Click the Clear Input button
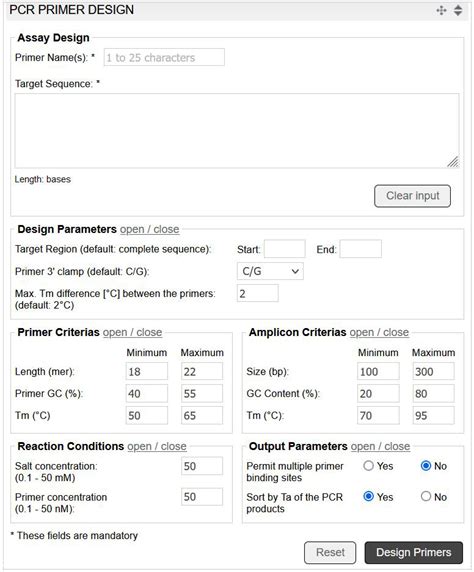Viewport: 474px width, 572px height. coord(412,196)
